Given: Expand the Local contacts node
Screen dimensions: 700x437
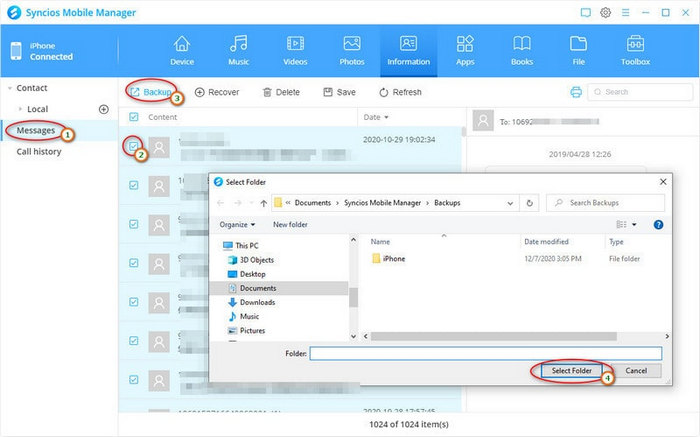Looking at the screenshot, I should pos(20,109).
